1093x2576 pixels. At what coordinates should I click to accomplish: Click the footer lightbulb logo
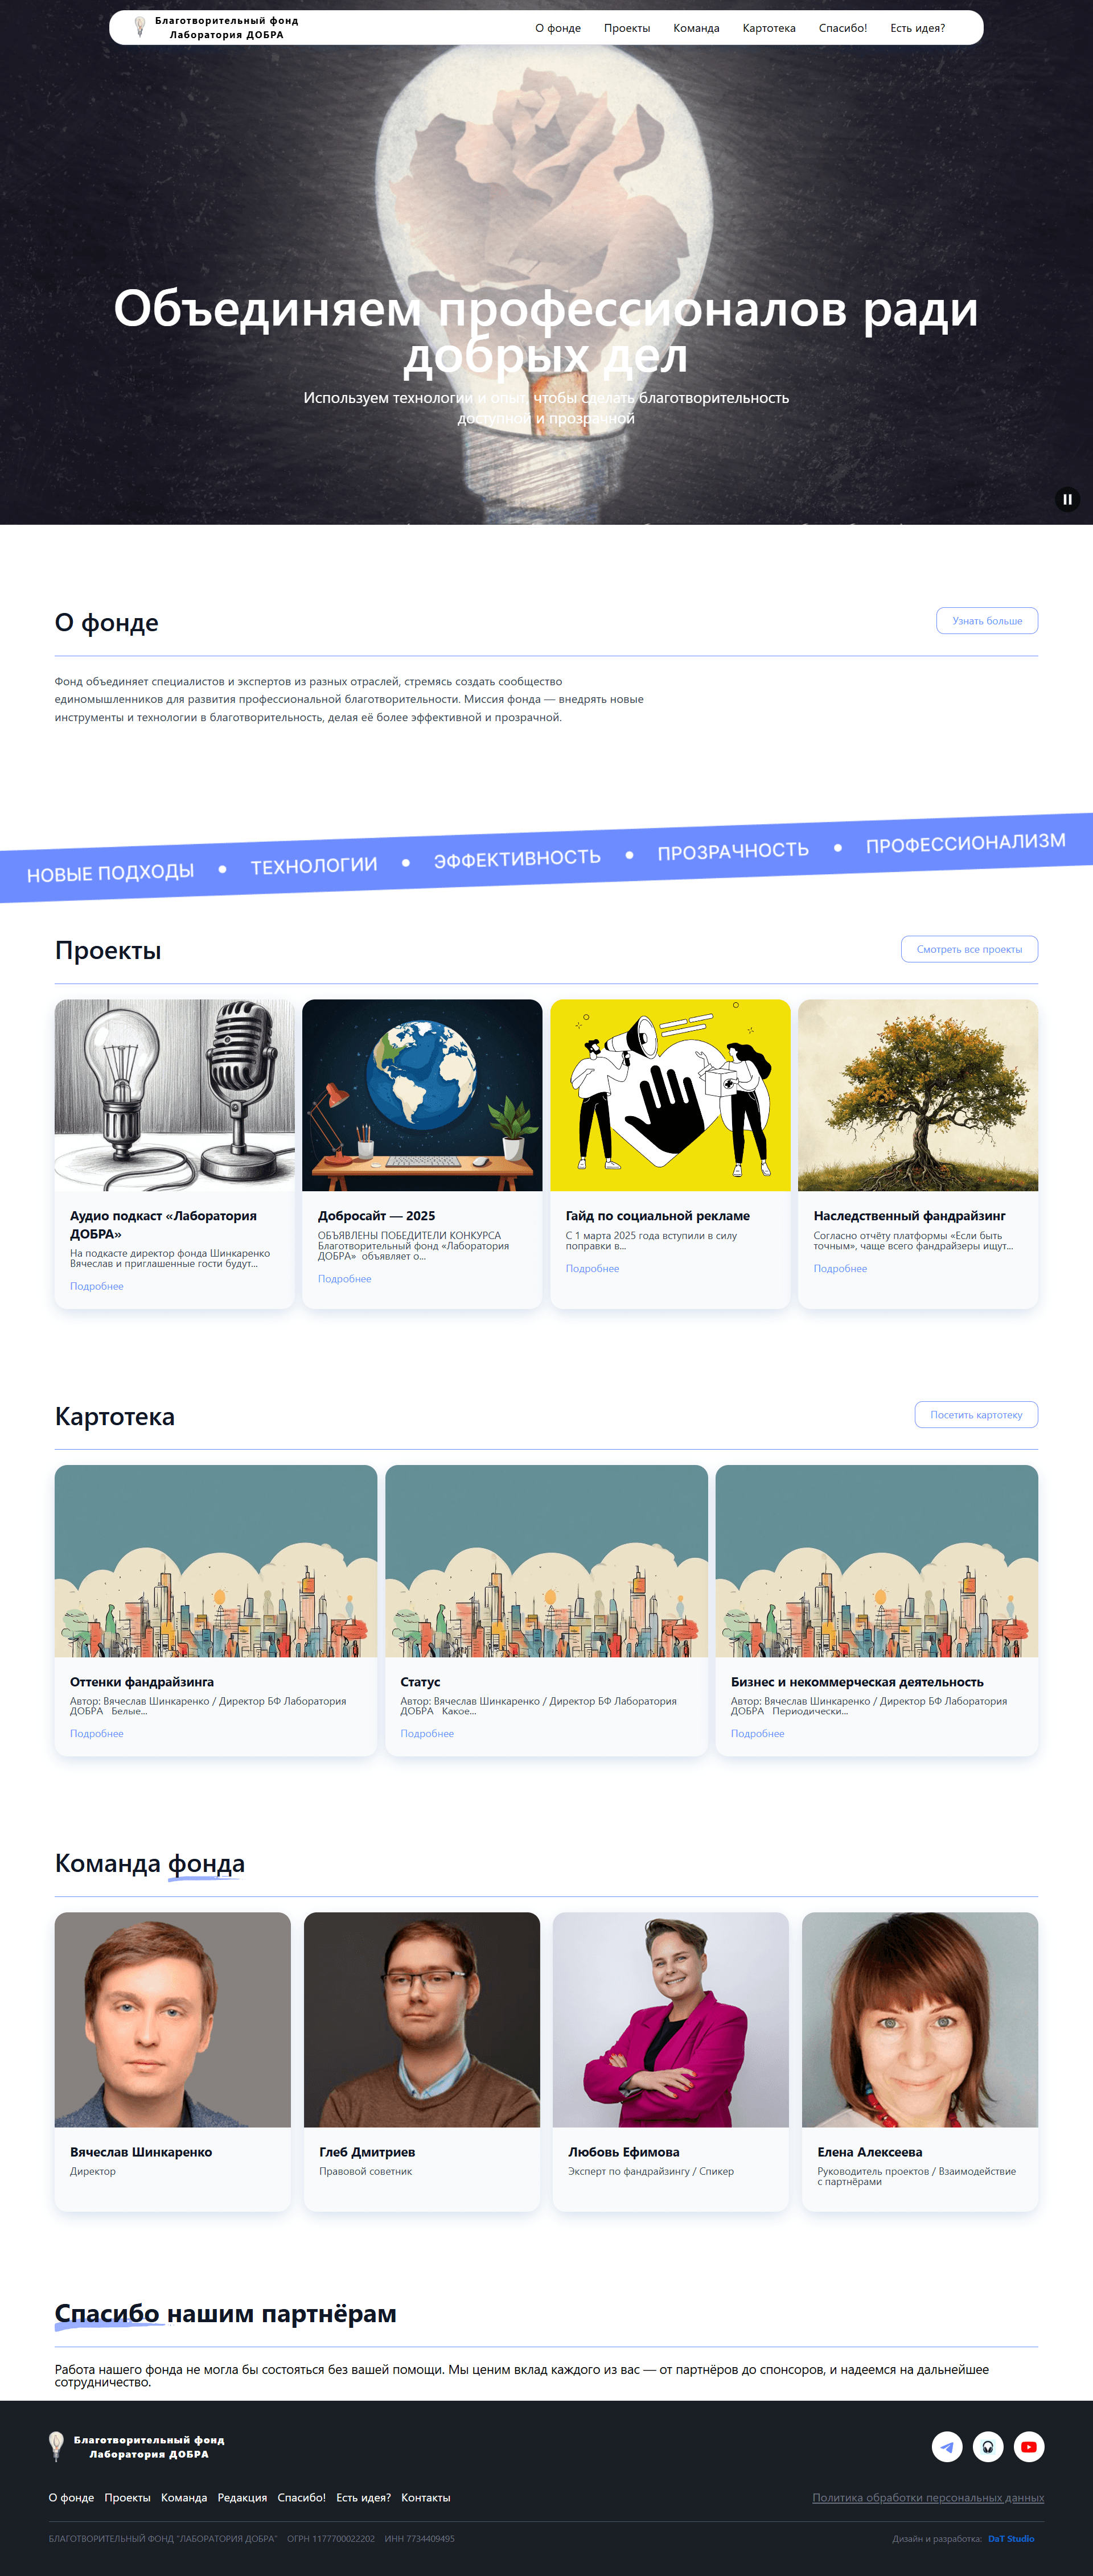coord(57,2446)
